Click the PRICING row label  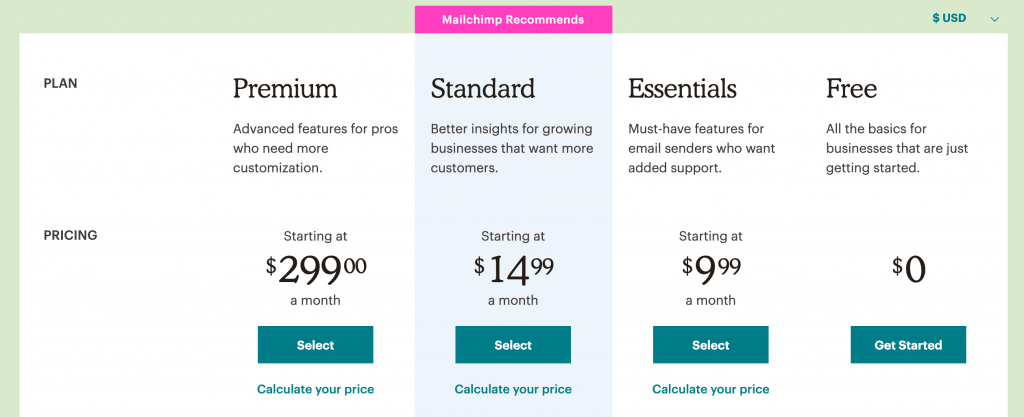click(x=70, y=236)
